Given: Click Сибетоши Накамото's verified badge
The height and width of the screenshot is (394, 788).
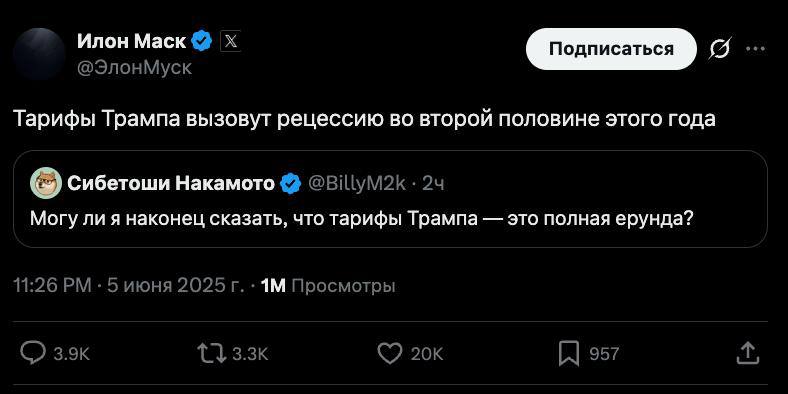Looking at the screenshot, I should [x=290, y=184].
